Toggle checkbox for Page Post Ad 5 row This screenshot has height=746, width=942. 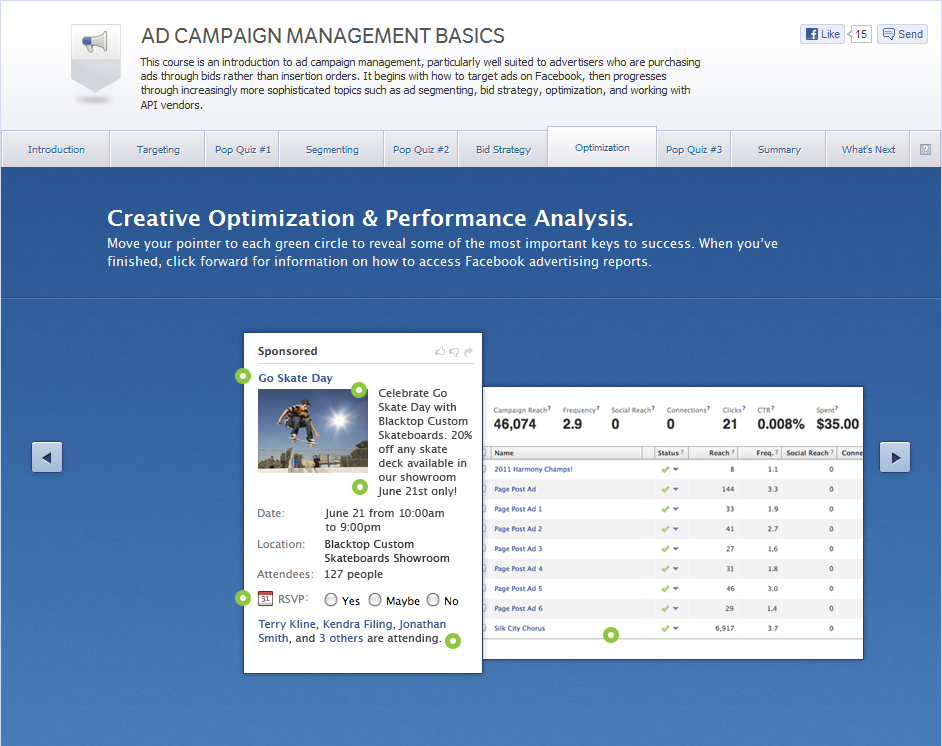(x=484, y=588)
